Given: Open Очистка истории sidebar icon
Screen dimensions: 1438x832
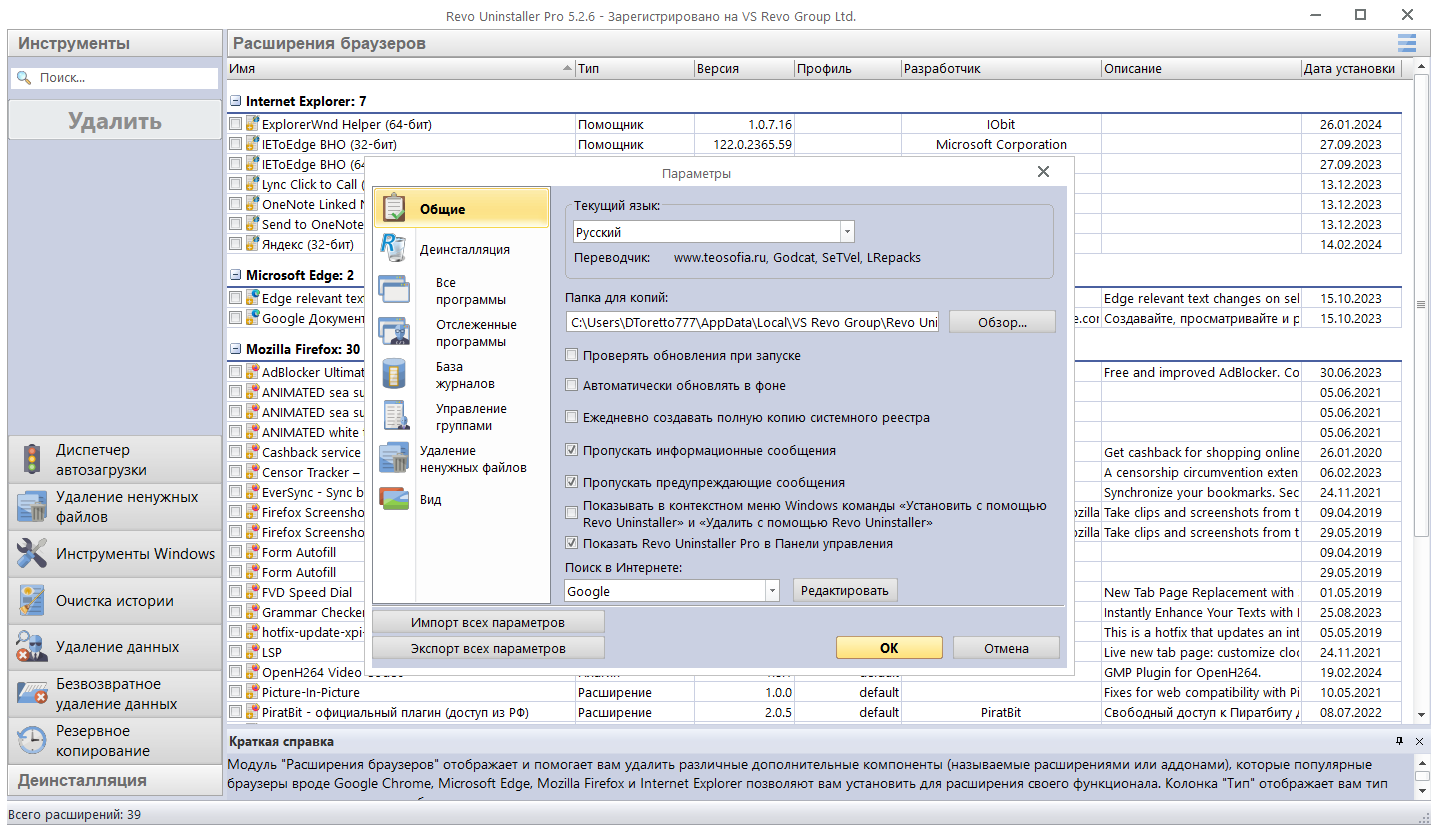Looking at the screenshot, I should pos(32,601).
